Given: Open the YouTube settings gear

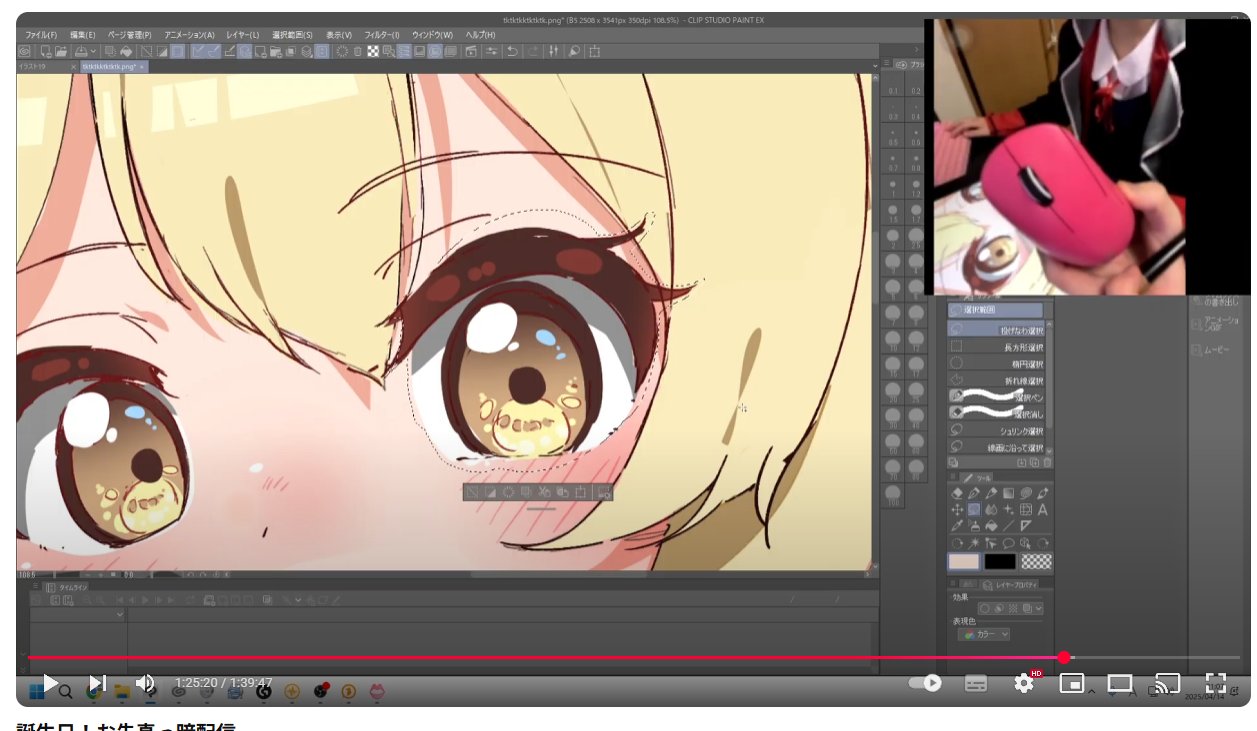Looking at the screenshot, I should (x=1024, y=683).
